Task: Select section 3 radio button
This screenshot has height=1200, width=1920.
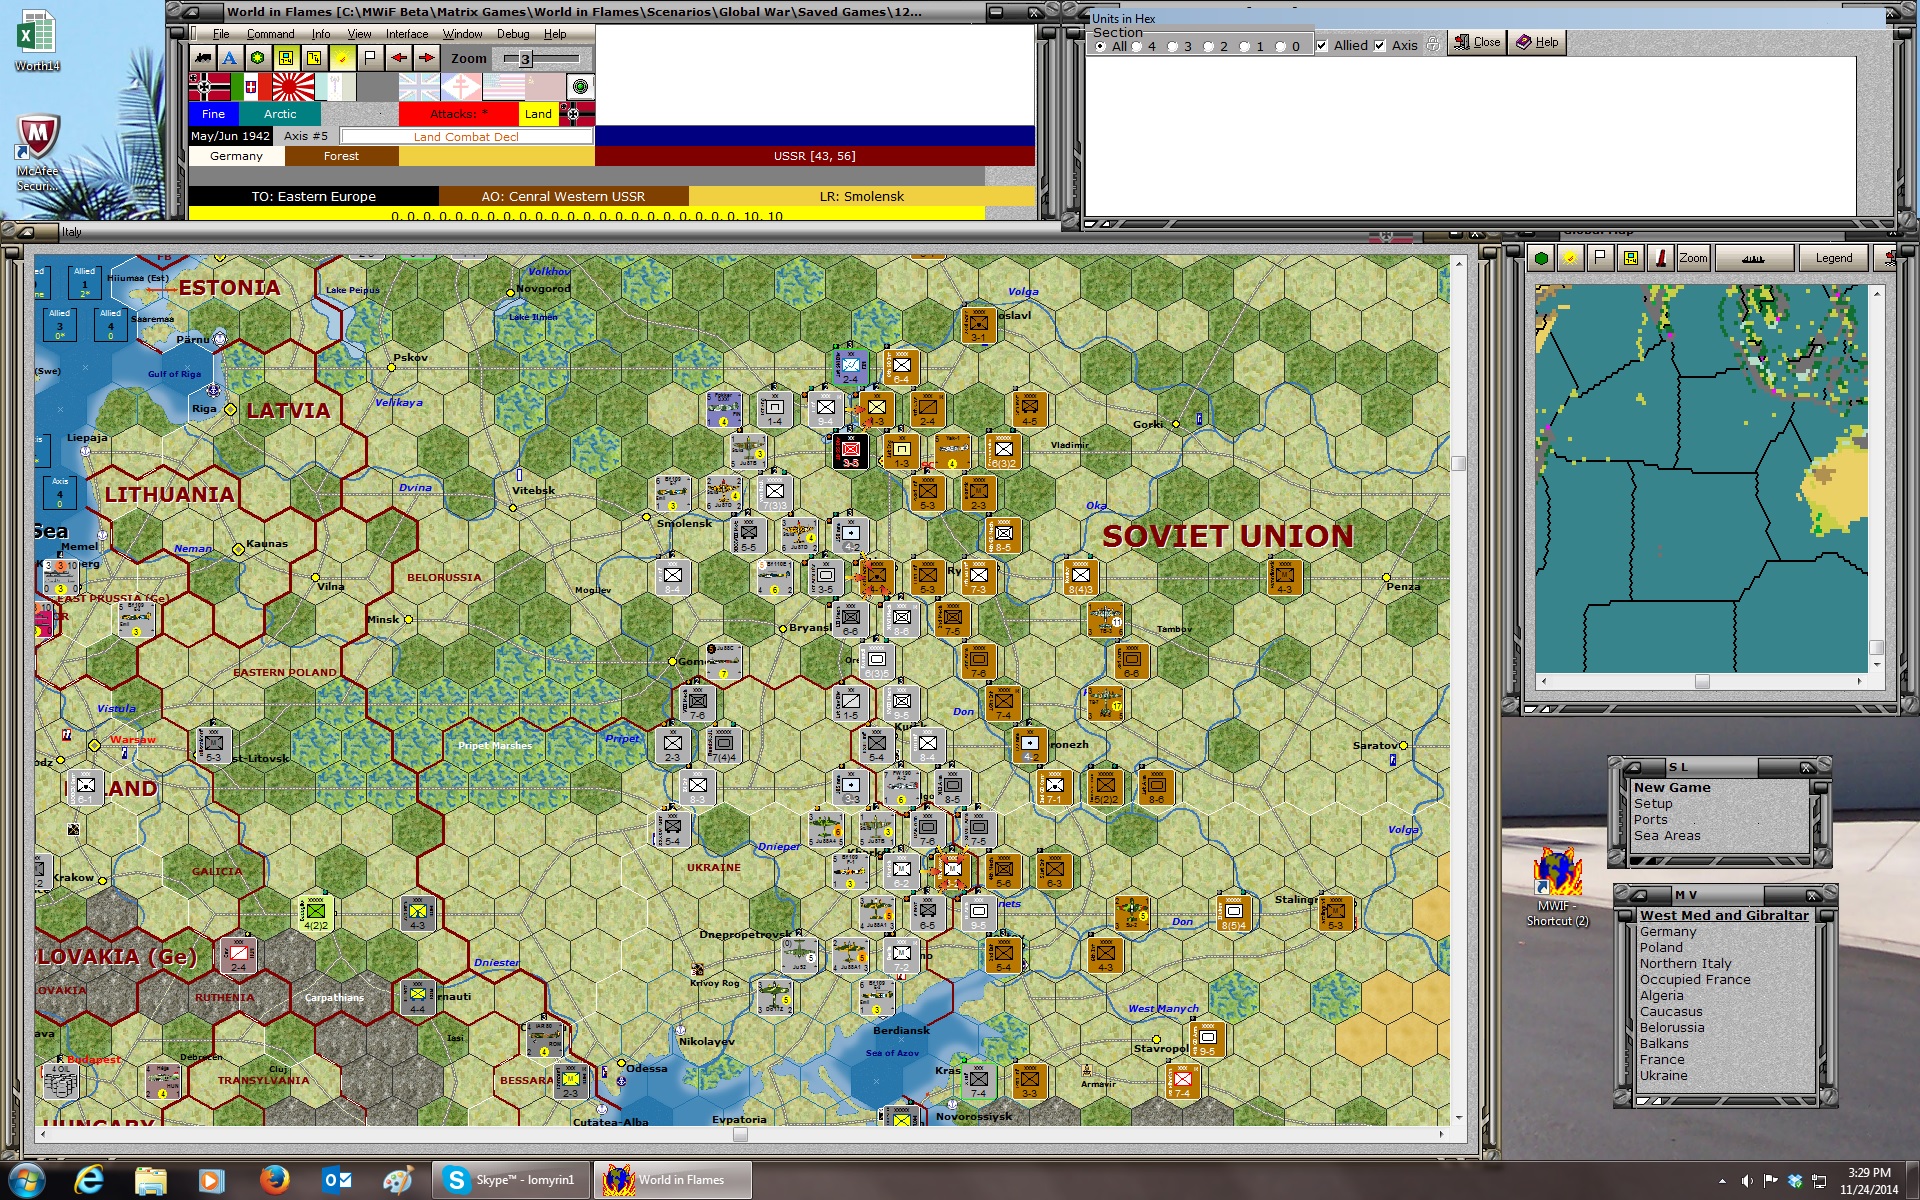Action: tap(1173, 46)
